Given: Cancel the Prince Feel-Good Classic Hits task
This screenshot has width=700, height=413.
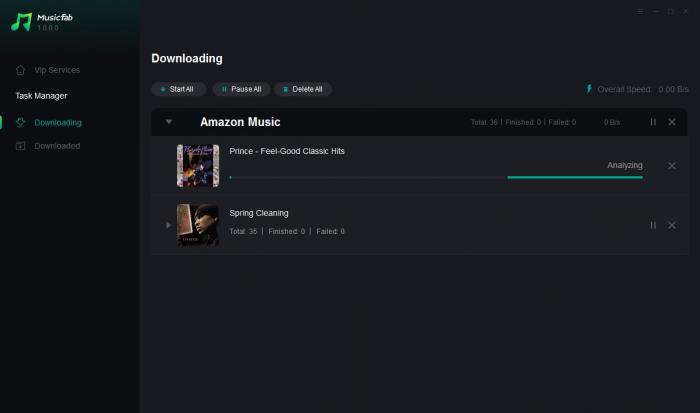Looking at the screenshot, I should coord(672,166).
